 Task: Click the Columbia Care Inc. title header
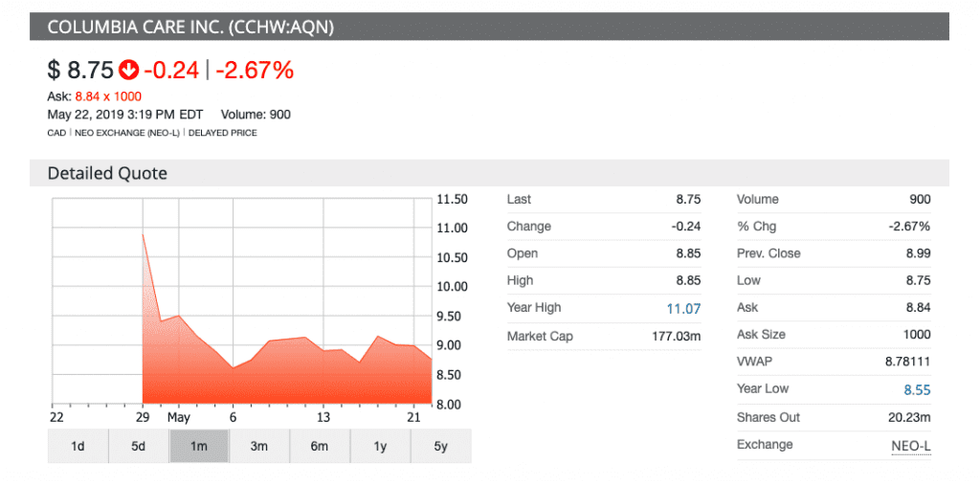(190, 26)
